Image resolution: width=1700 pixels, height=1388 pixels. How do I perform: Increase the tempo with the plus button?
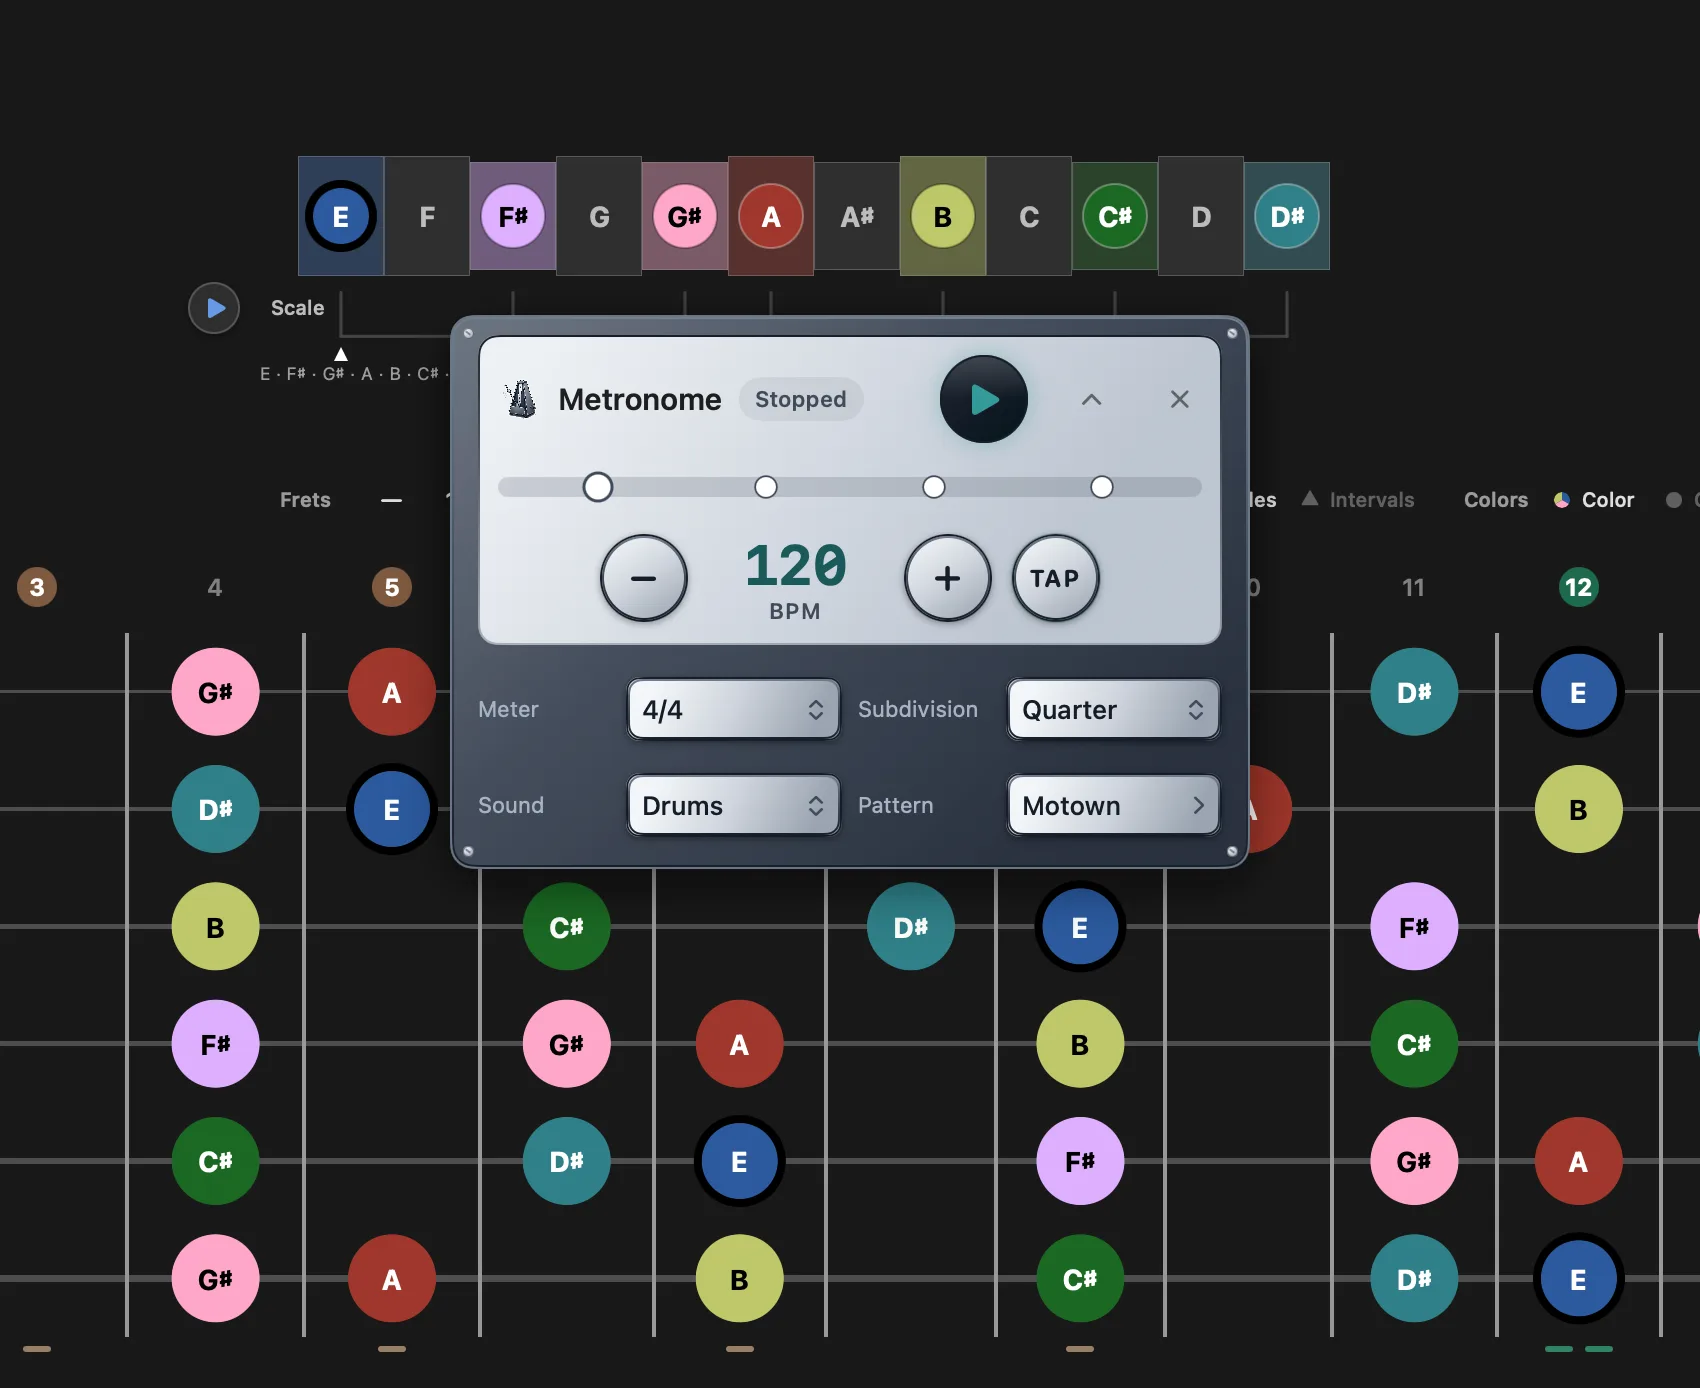(948, 578)
